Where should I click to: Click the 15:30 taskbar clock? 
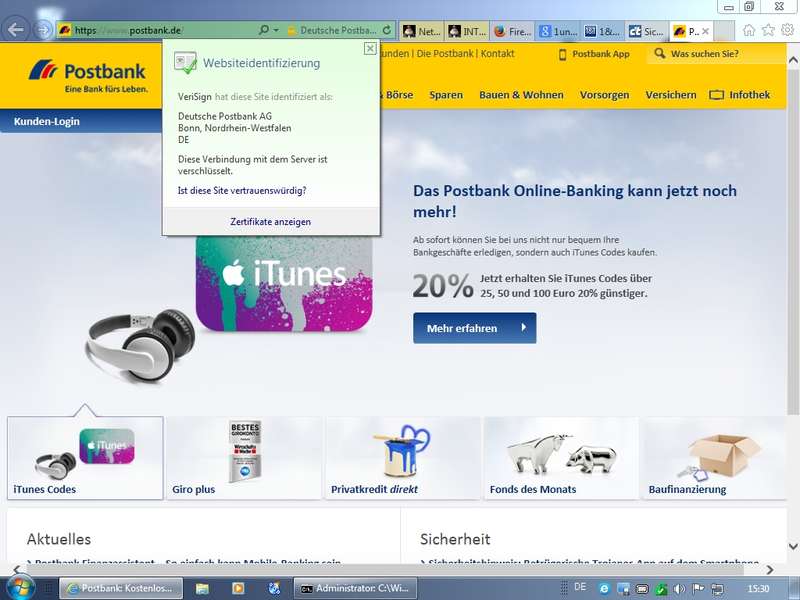pyautogui.click(x=758, y=589)
